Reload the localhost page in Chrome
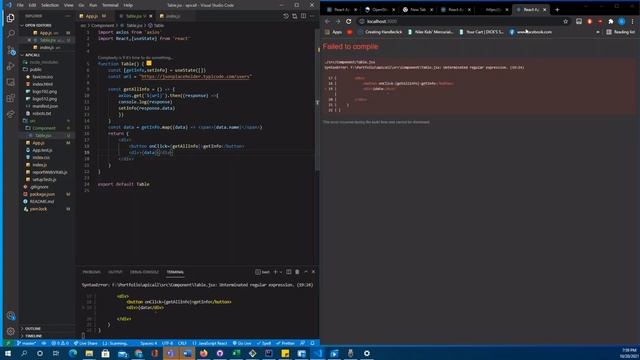 coord(349,21)
